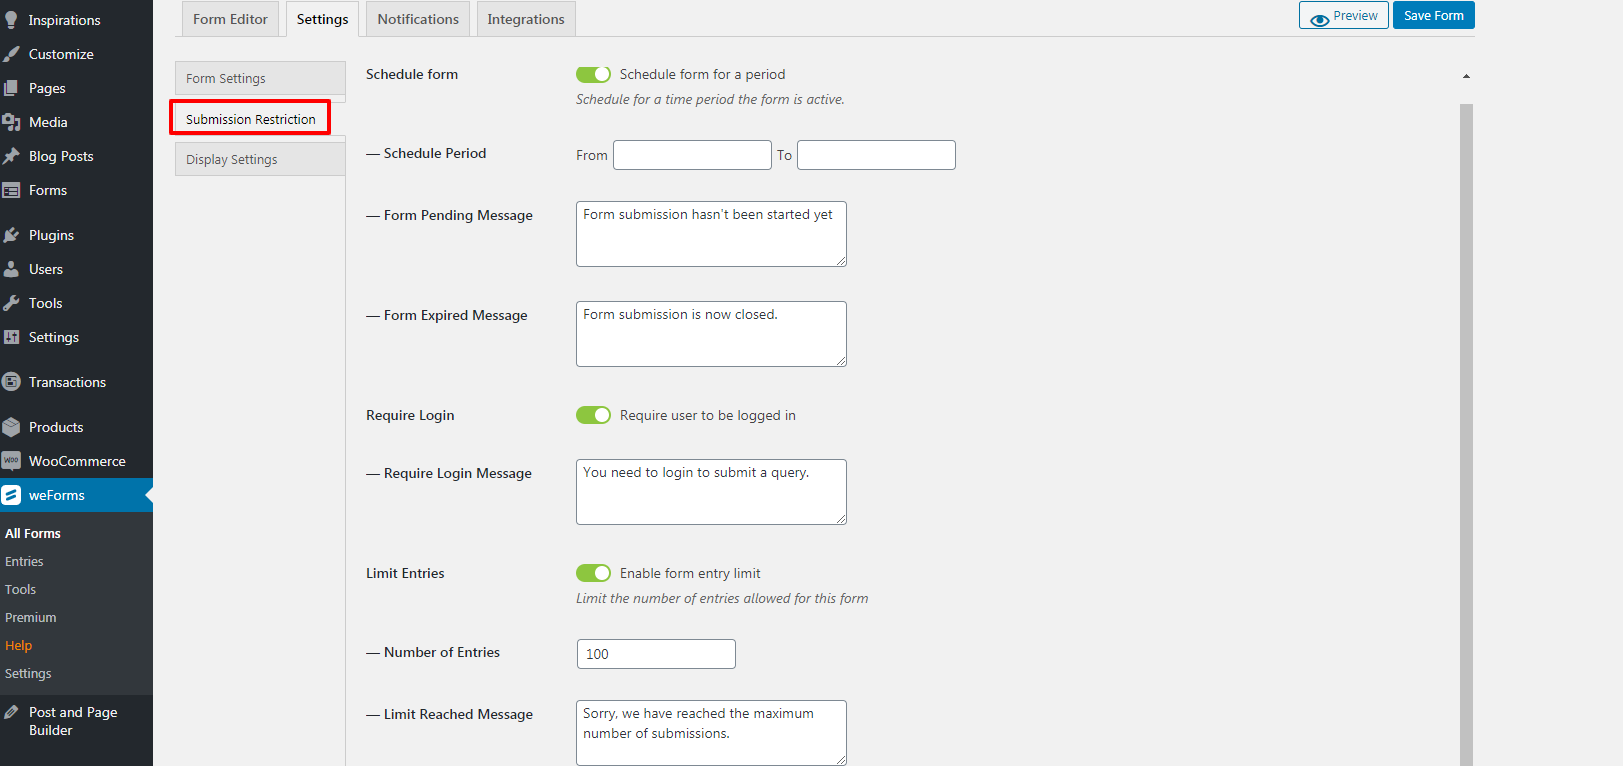The image size is (1623, 766).
Task: Expand the Form Settings section
Action: 260,78
